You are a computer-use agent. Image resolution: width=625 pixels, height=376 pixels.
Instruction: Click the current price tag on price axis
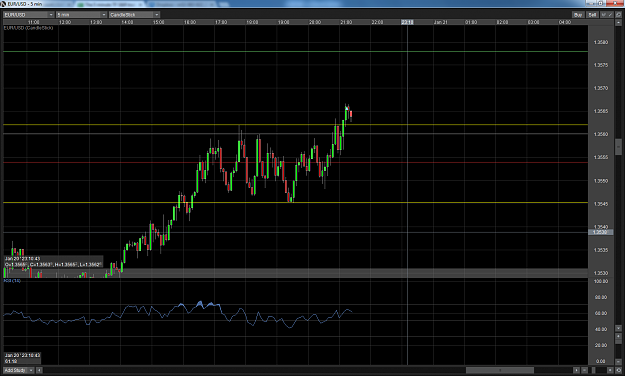600,232
